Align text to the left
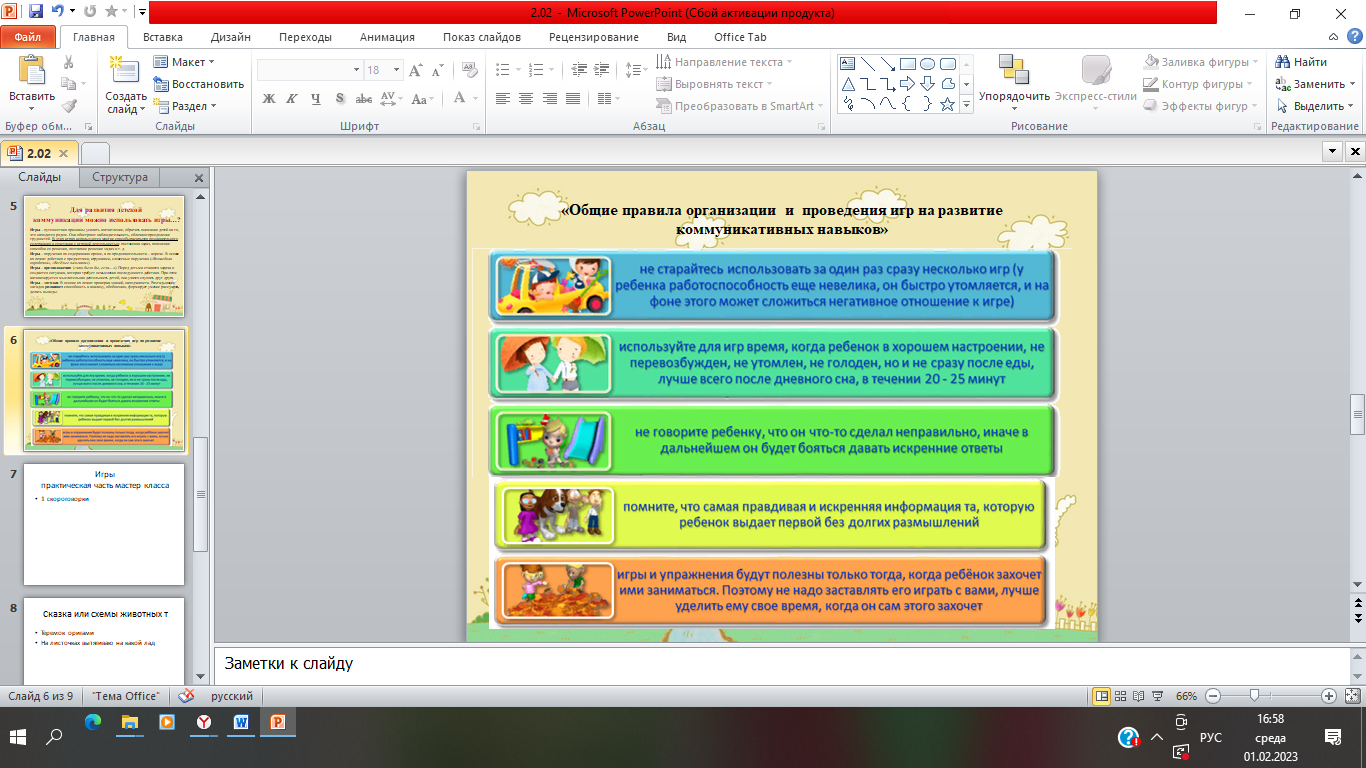This screenshot has width=1366, height=768. pyautogui.click(x=502, y=98)
